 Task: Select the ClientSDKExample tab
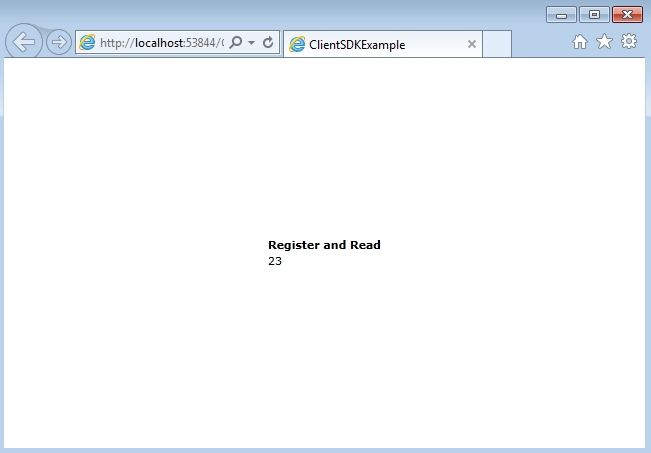click(x=383, y=44)
